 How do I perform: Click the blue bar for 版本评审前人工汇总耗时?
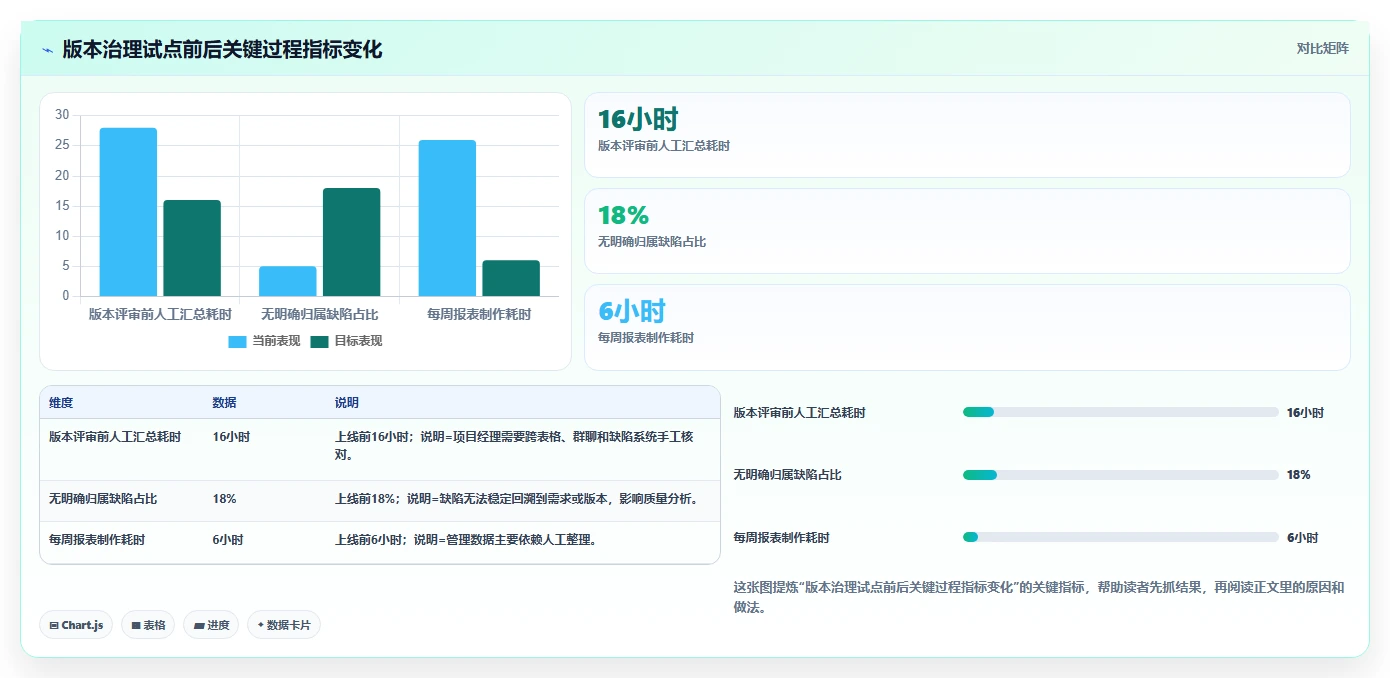click(x=128, y=212)
